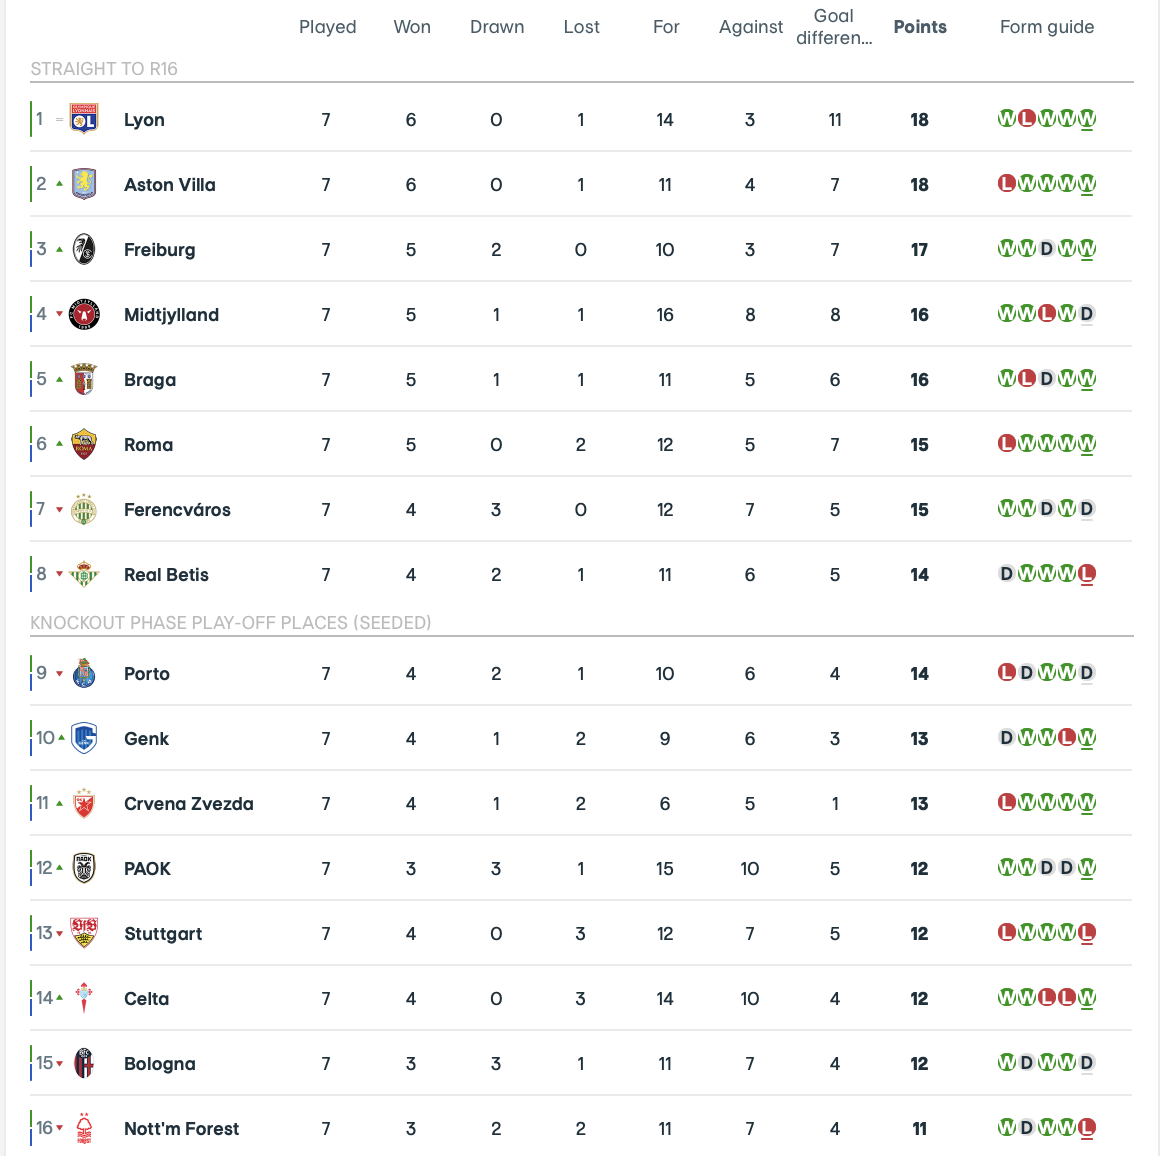The image size is (1160, 1156).
Task: Select the Ferencváros team name
Action: [177, 510]
